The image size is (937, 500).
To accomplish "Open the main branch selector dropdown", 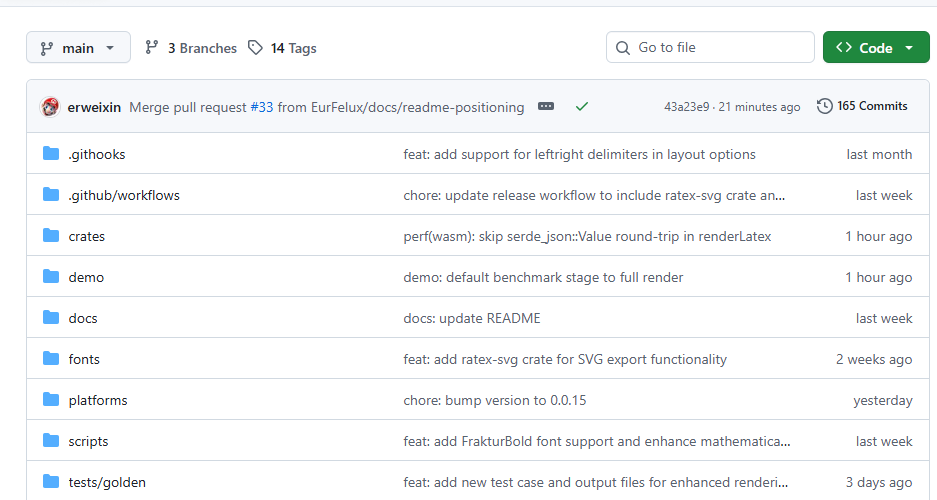I will pos(78,48).
